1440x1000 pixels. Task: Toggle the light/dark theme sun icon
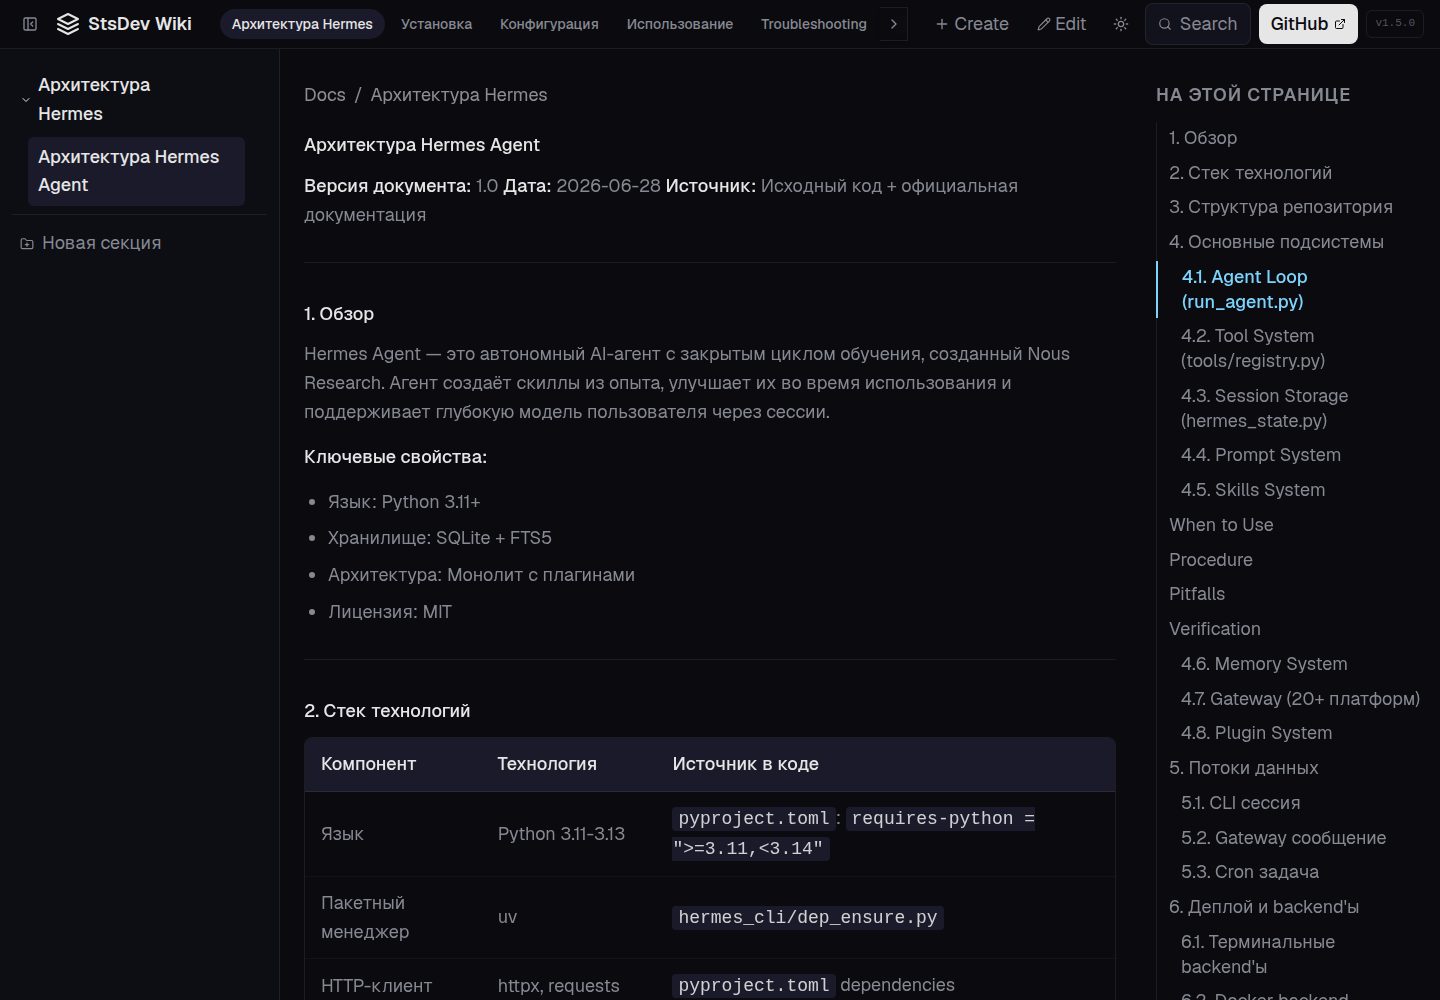tap(1121, 24)
